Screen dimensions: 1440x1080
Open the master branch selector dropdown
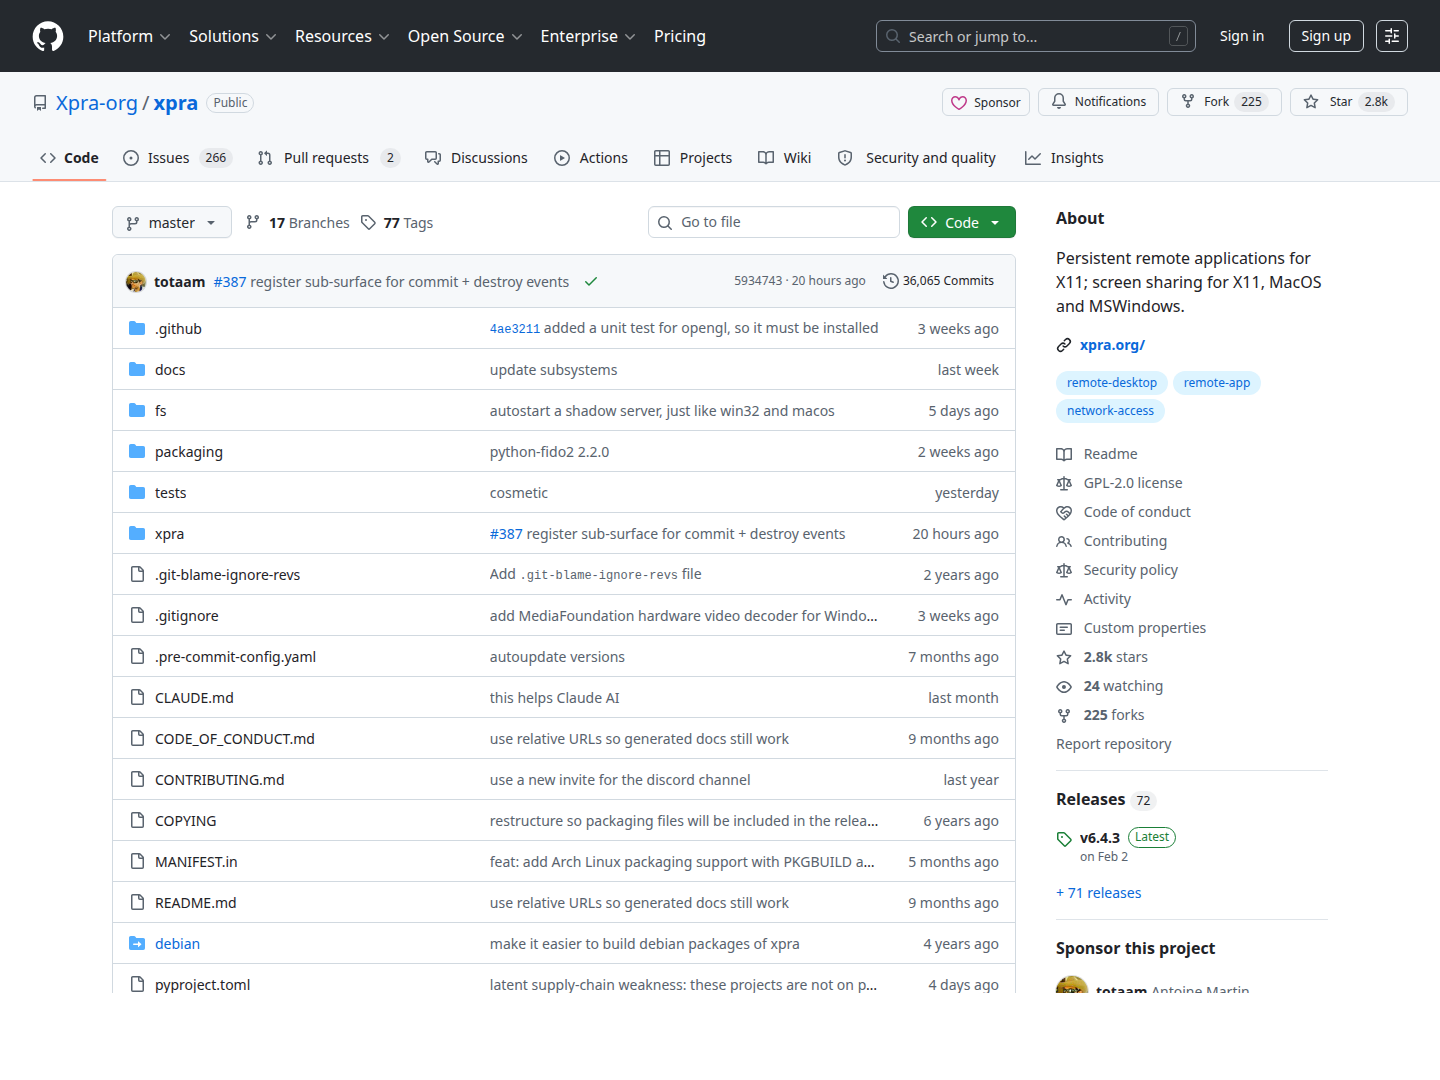click(172, 223)
